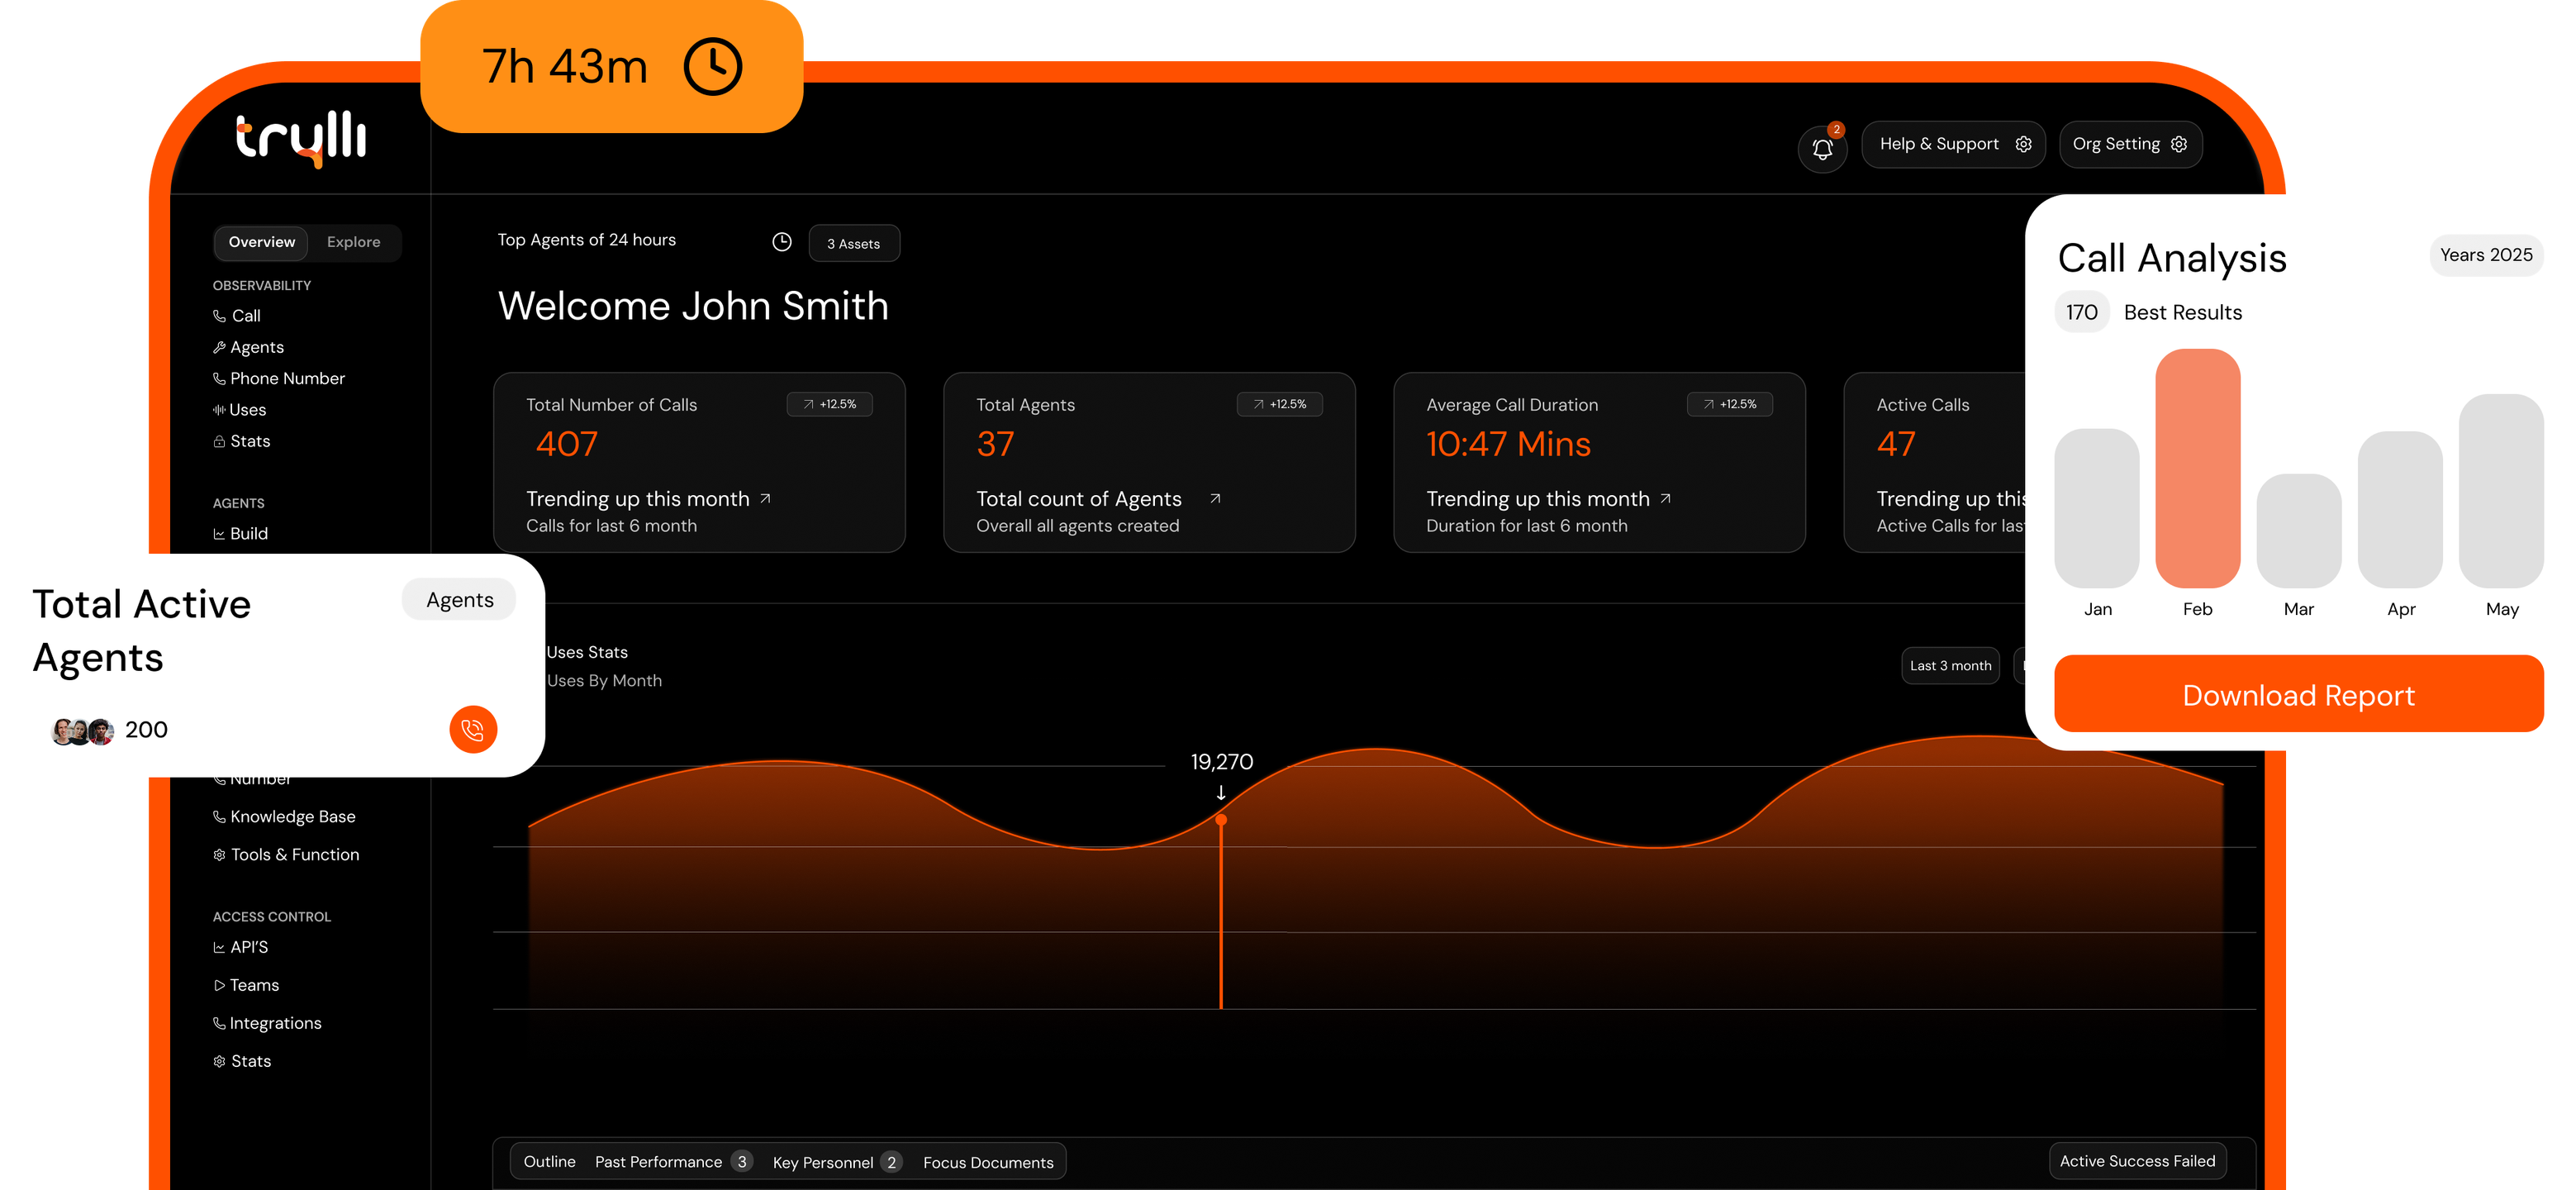The width and height of the screenshot is (2576, 1190).
Task: Select the Feb bar in Call Analysis chart
Action: click(x=2197, y=468)
